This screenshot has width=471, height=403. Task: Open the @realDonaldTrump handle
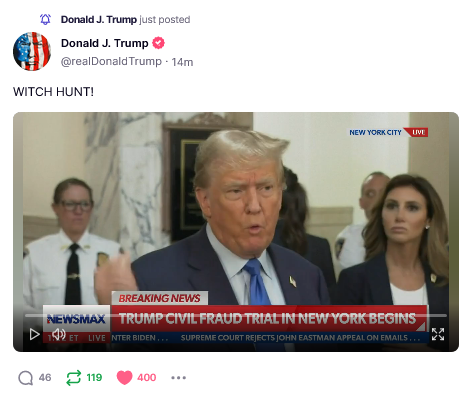(111, 61)
